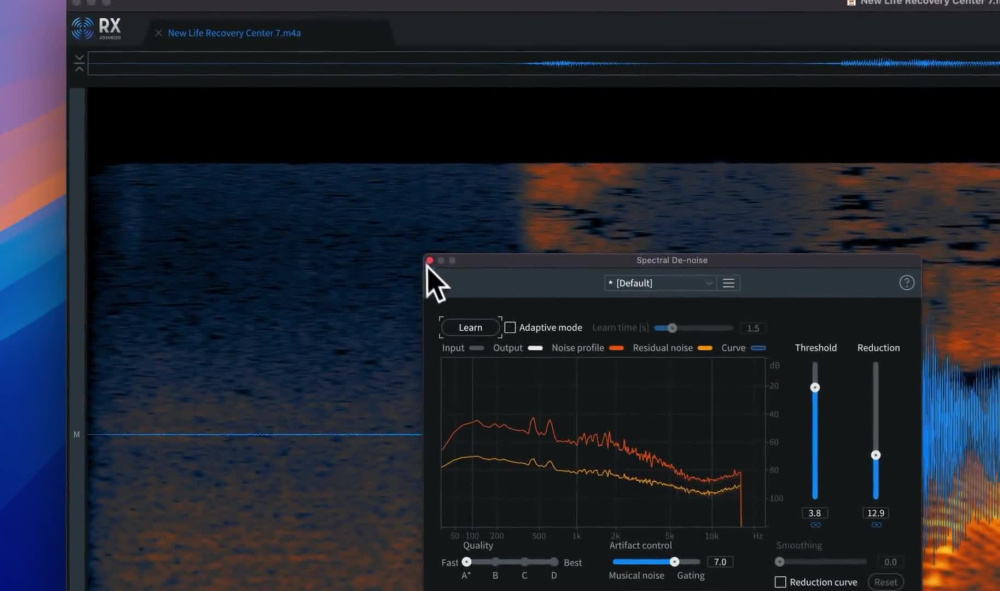Screen dimensions: 1000x591
Task: Click the RX Advanced logo
Action: pos(96,29)
